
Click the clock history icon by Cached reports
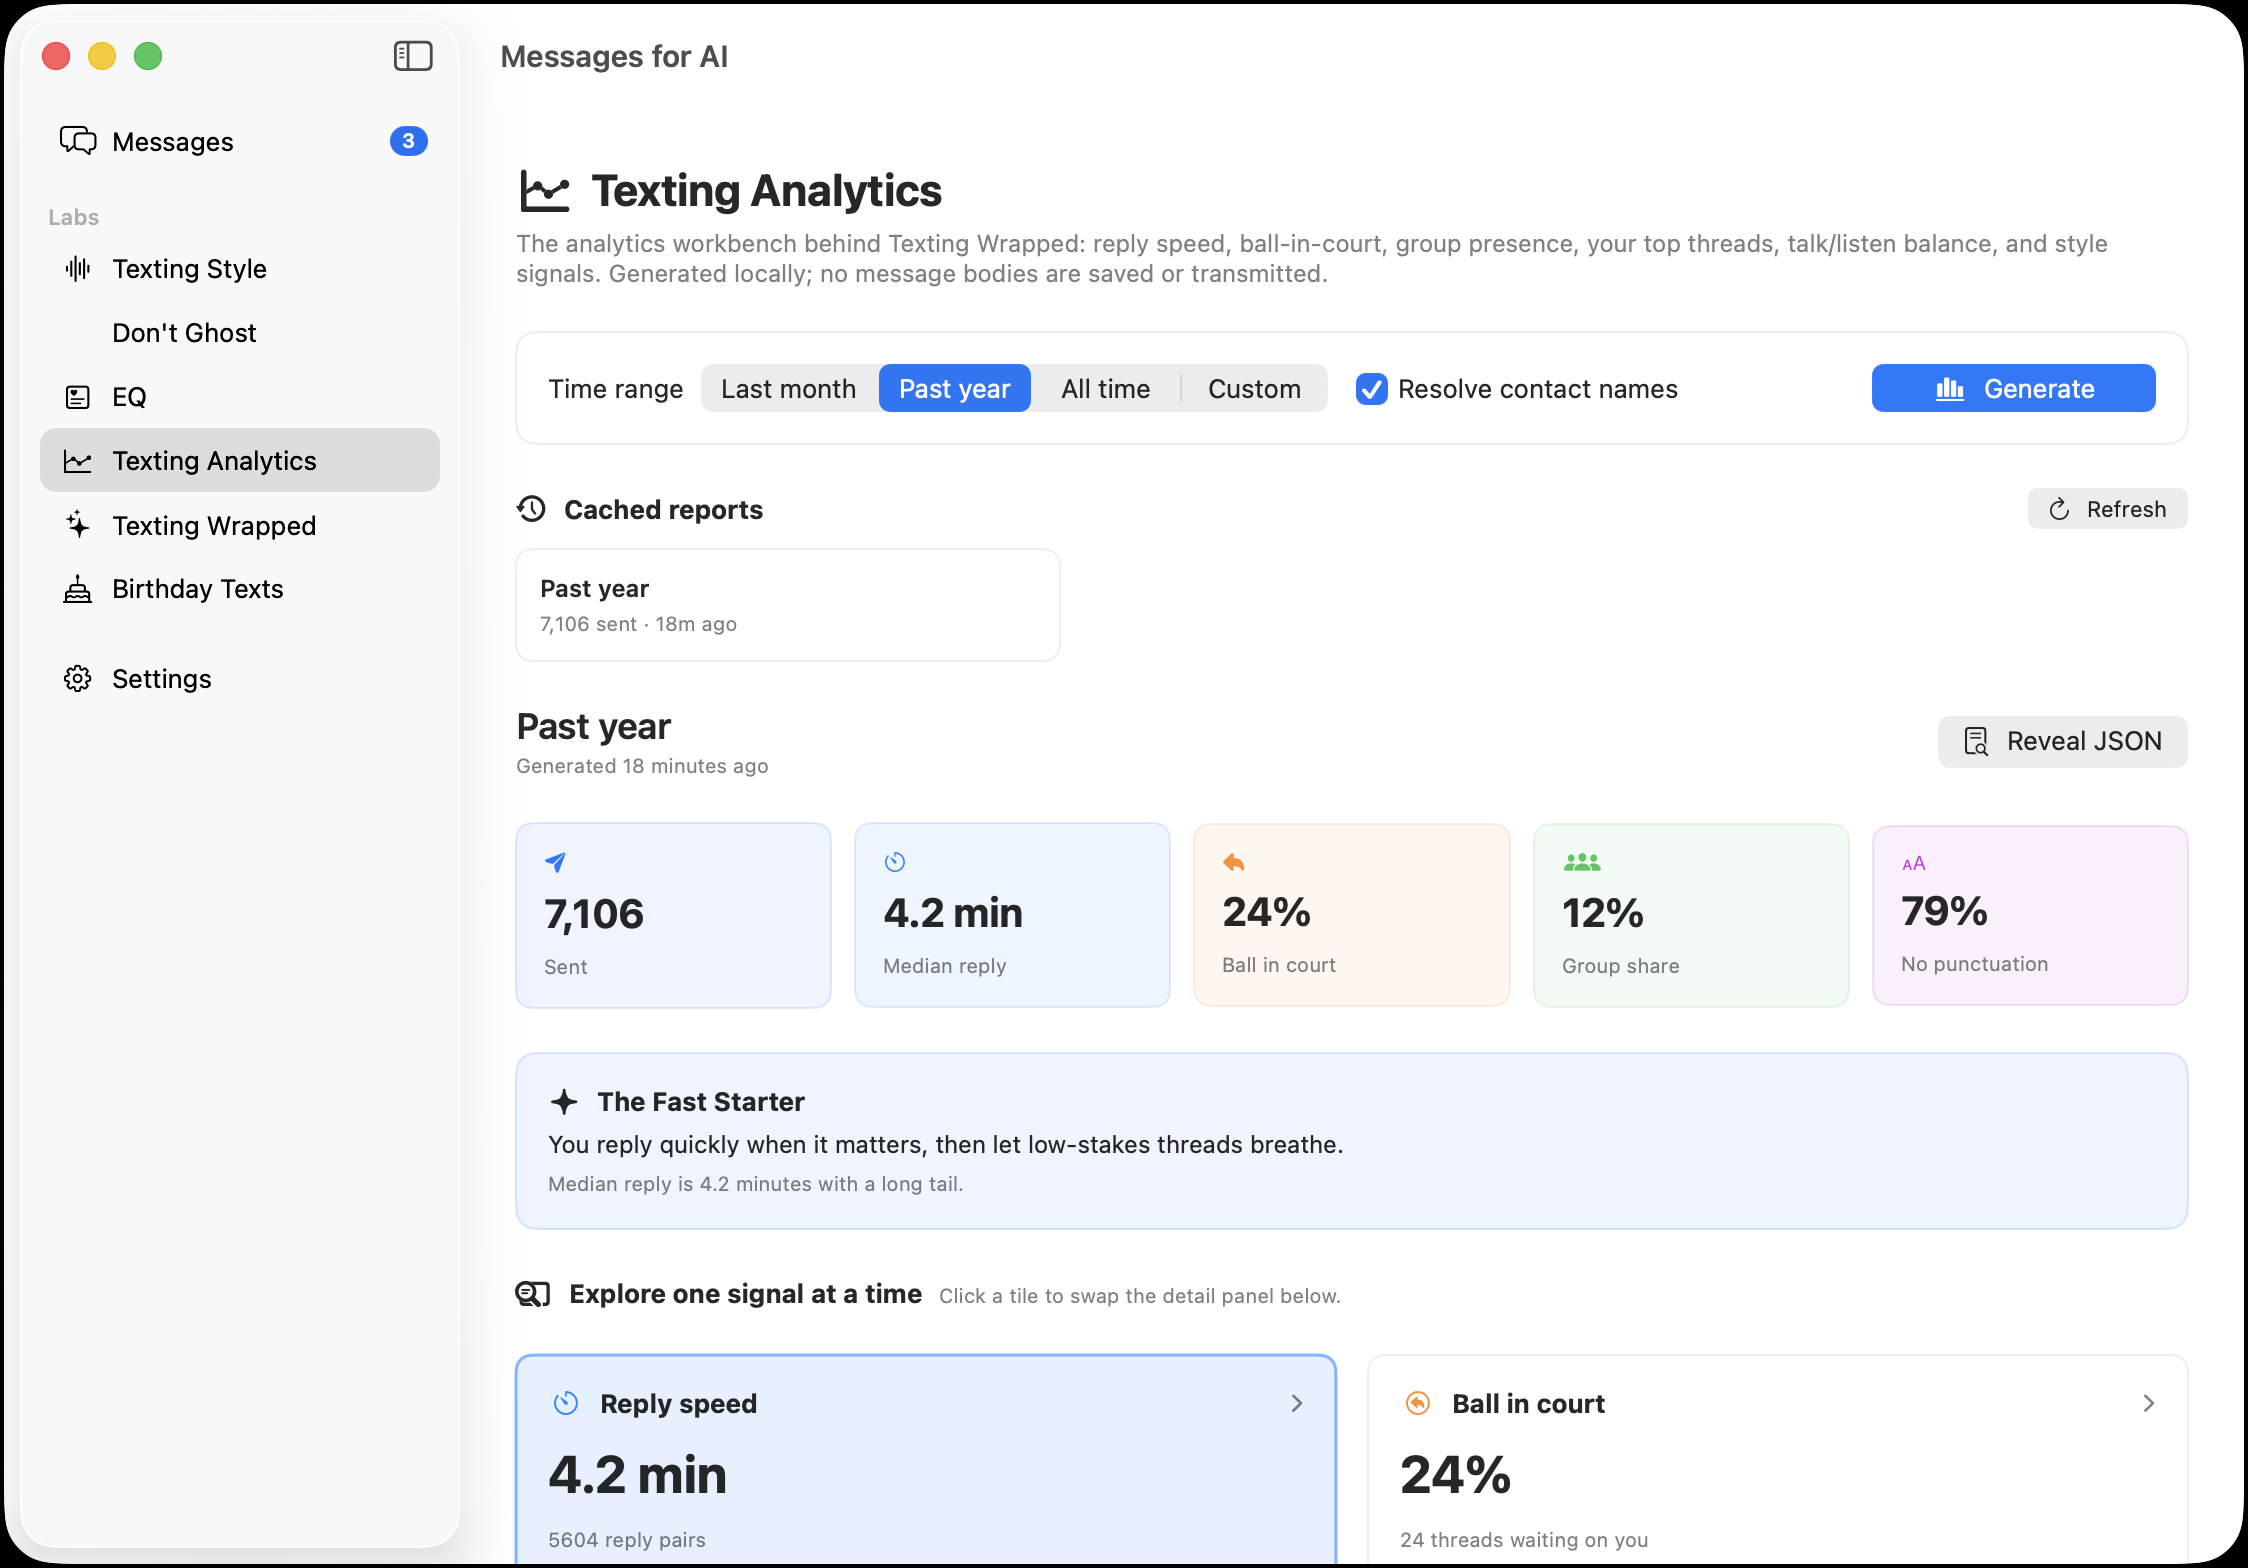coord(532,509)
